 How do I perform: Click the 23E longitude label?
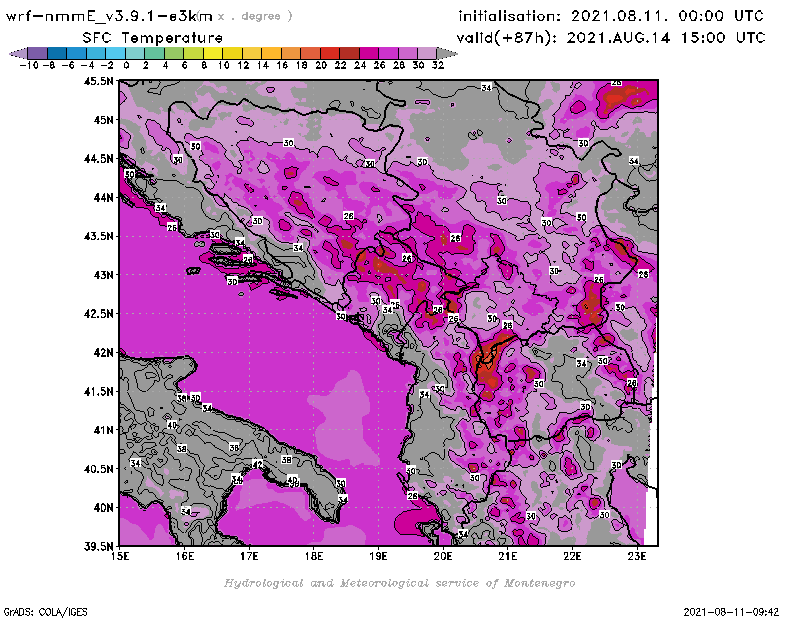[637, 556]
